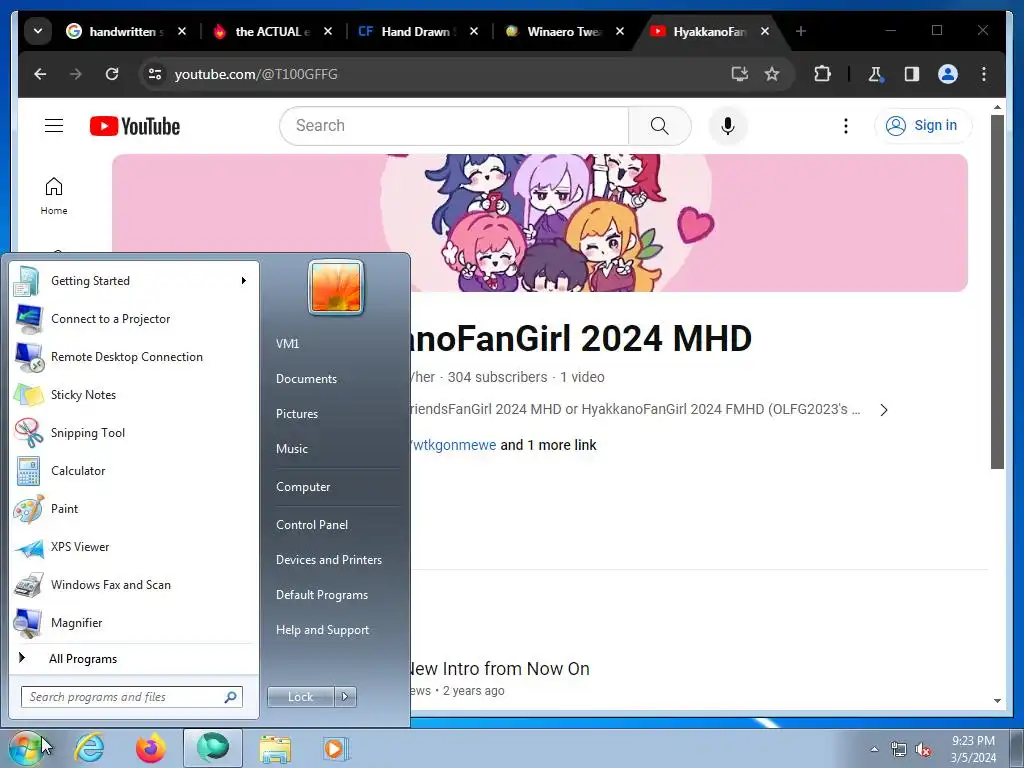1024x768 pixels.
Task: Expand All Programs list
Action: coord(133,658)
